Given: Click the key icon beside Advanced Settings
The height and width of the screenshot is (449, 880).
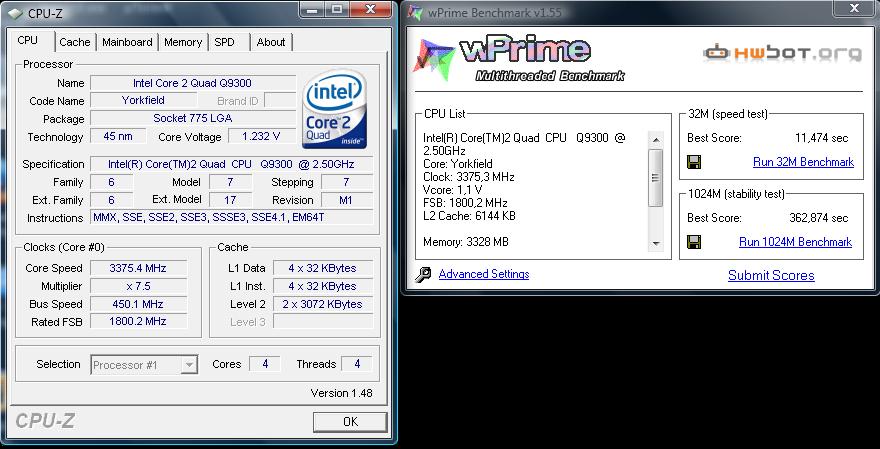Looking at the screenshot, I should 423,274.
